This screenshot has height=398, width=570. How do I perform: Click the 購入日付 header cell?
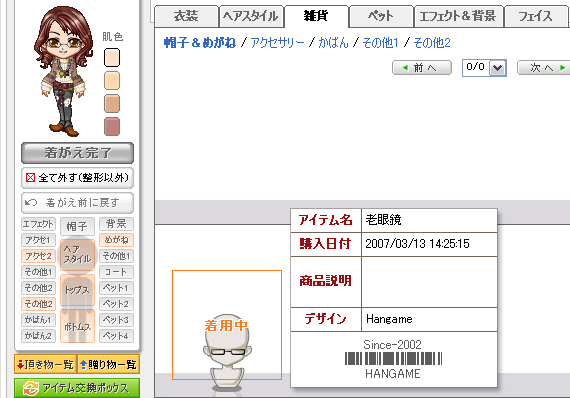click(x=326, y=244)
